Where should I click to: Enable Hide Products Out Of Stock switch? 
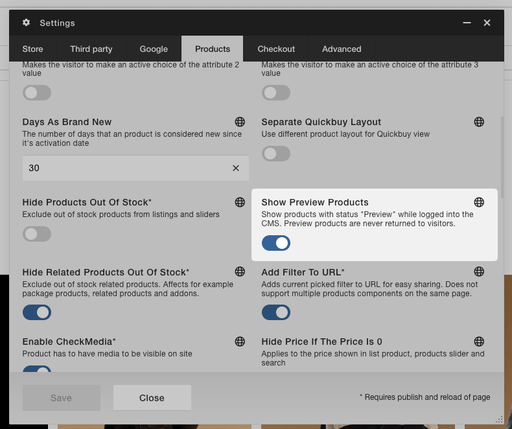click(x=37, y=234)
